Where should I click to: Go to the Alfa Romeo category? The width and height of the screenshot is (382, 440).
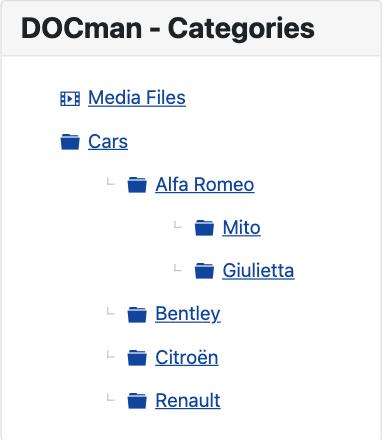tap(205, 184)
